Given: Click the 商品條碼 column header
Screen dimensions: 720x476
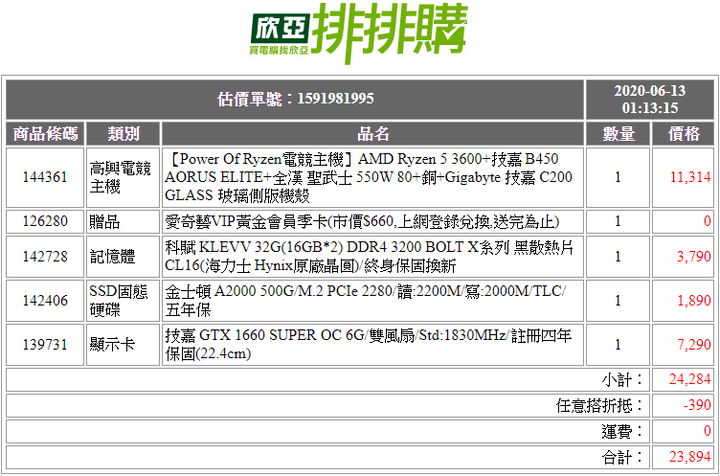Looking at the screenshot, I should point(45,134).
